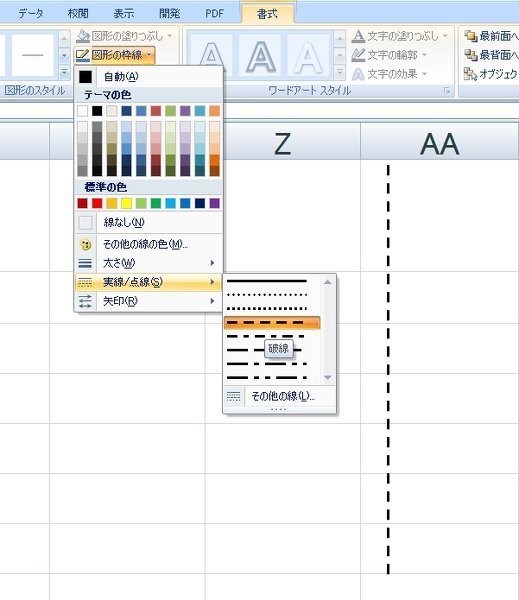The width and height of the screenshot is (519, 600).
Task: Click the 図形の塗りつぶし paint bucket icon
Action: (x=83, y=36)
